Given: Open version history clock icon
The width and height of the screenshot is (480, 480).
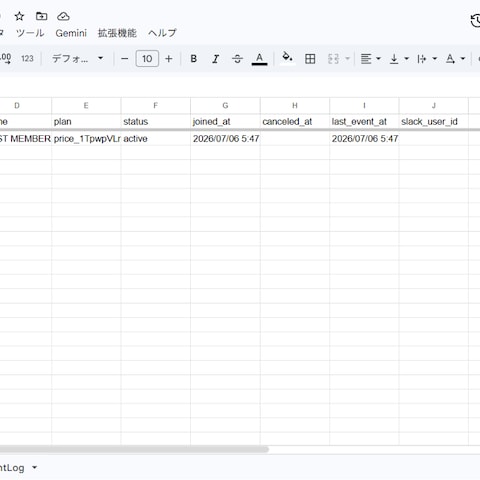Looking at the screenshot, I should tap(475, 20).
